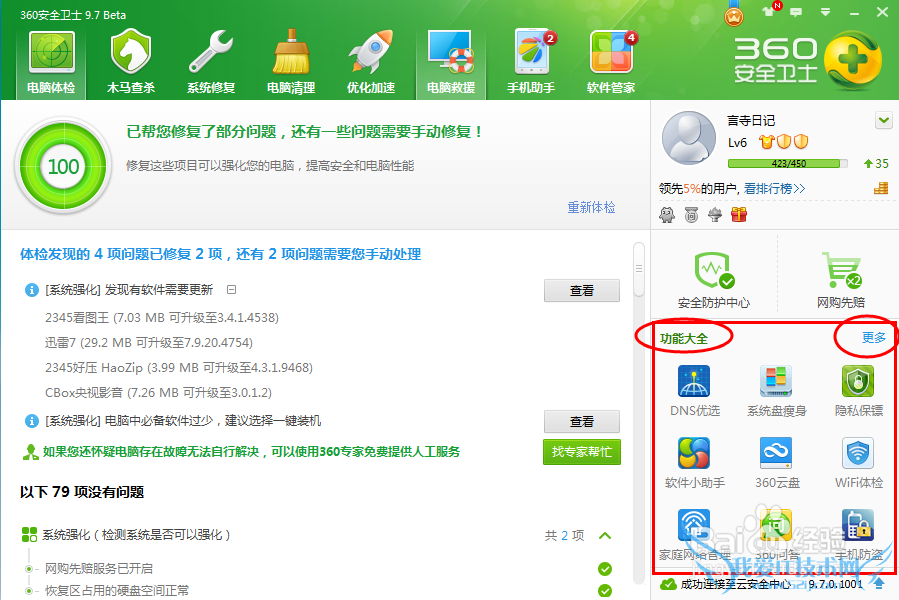Click the 系统强化 four-square icon
Viewport: 899px width, 600px height.
tap(29, 535)
